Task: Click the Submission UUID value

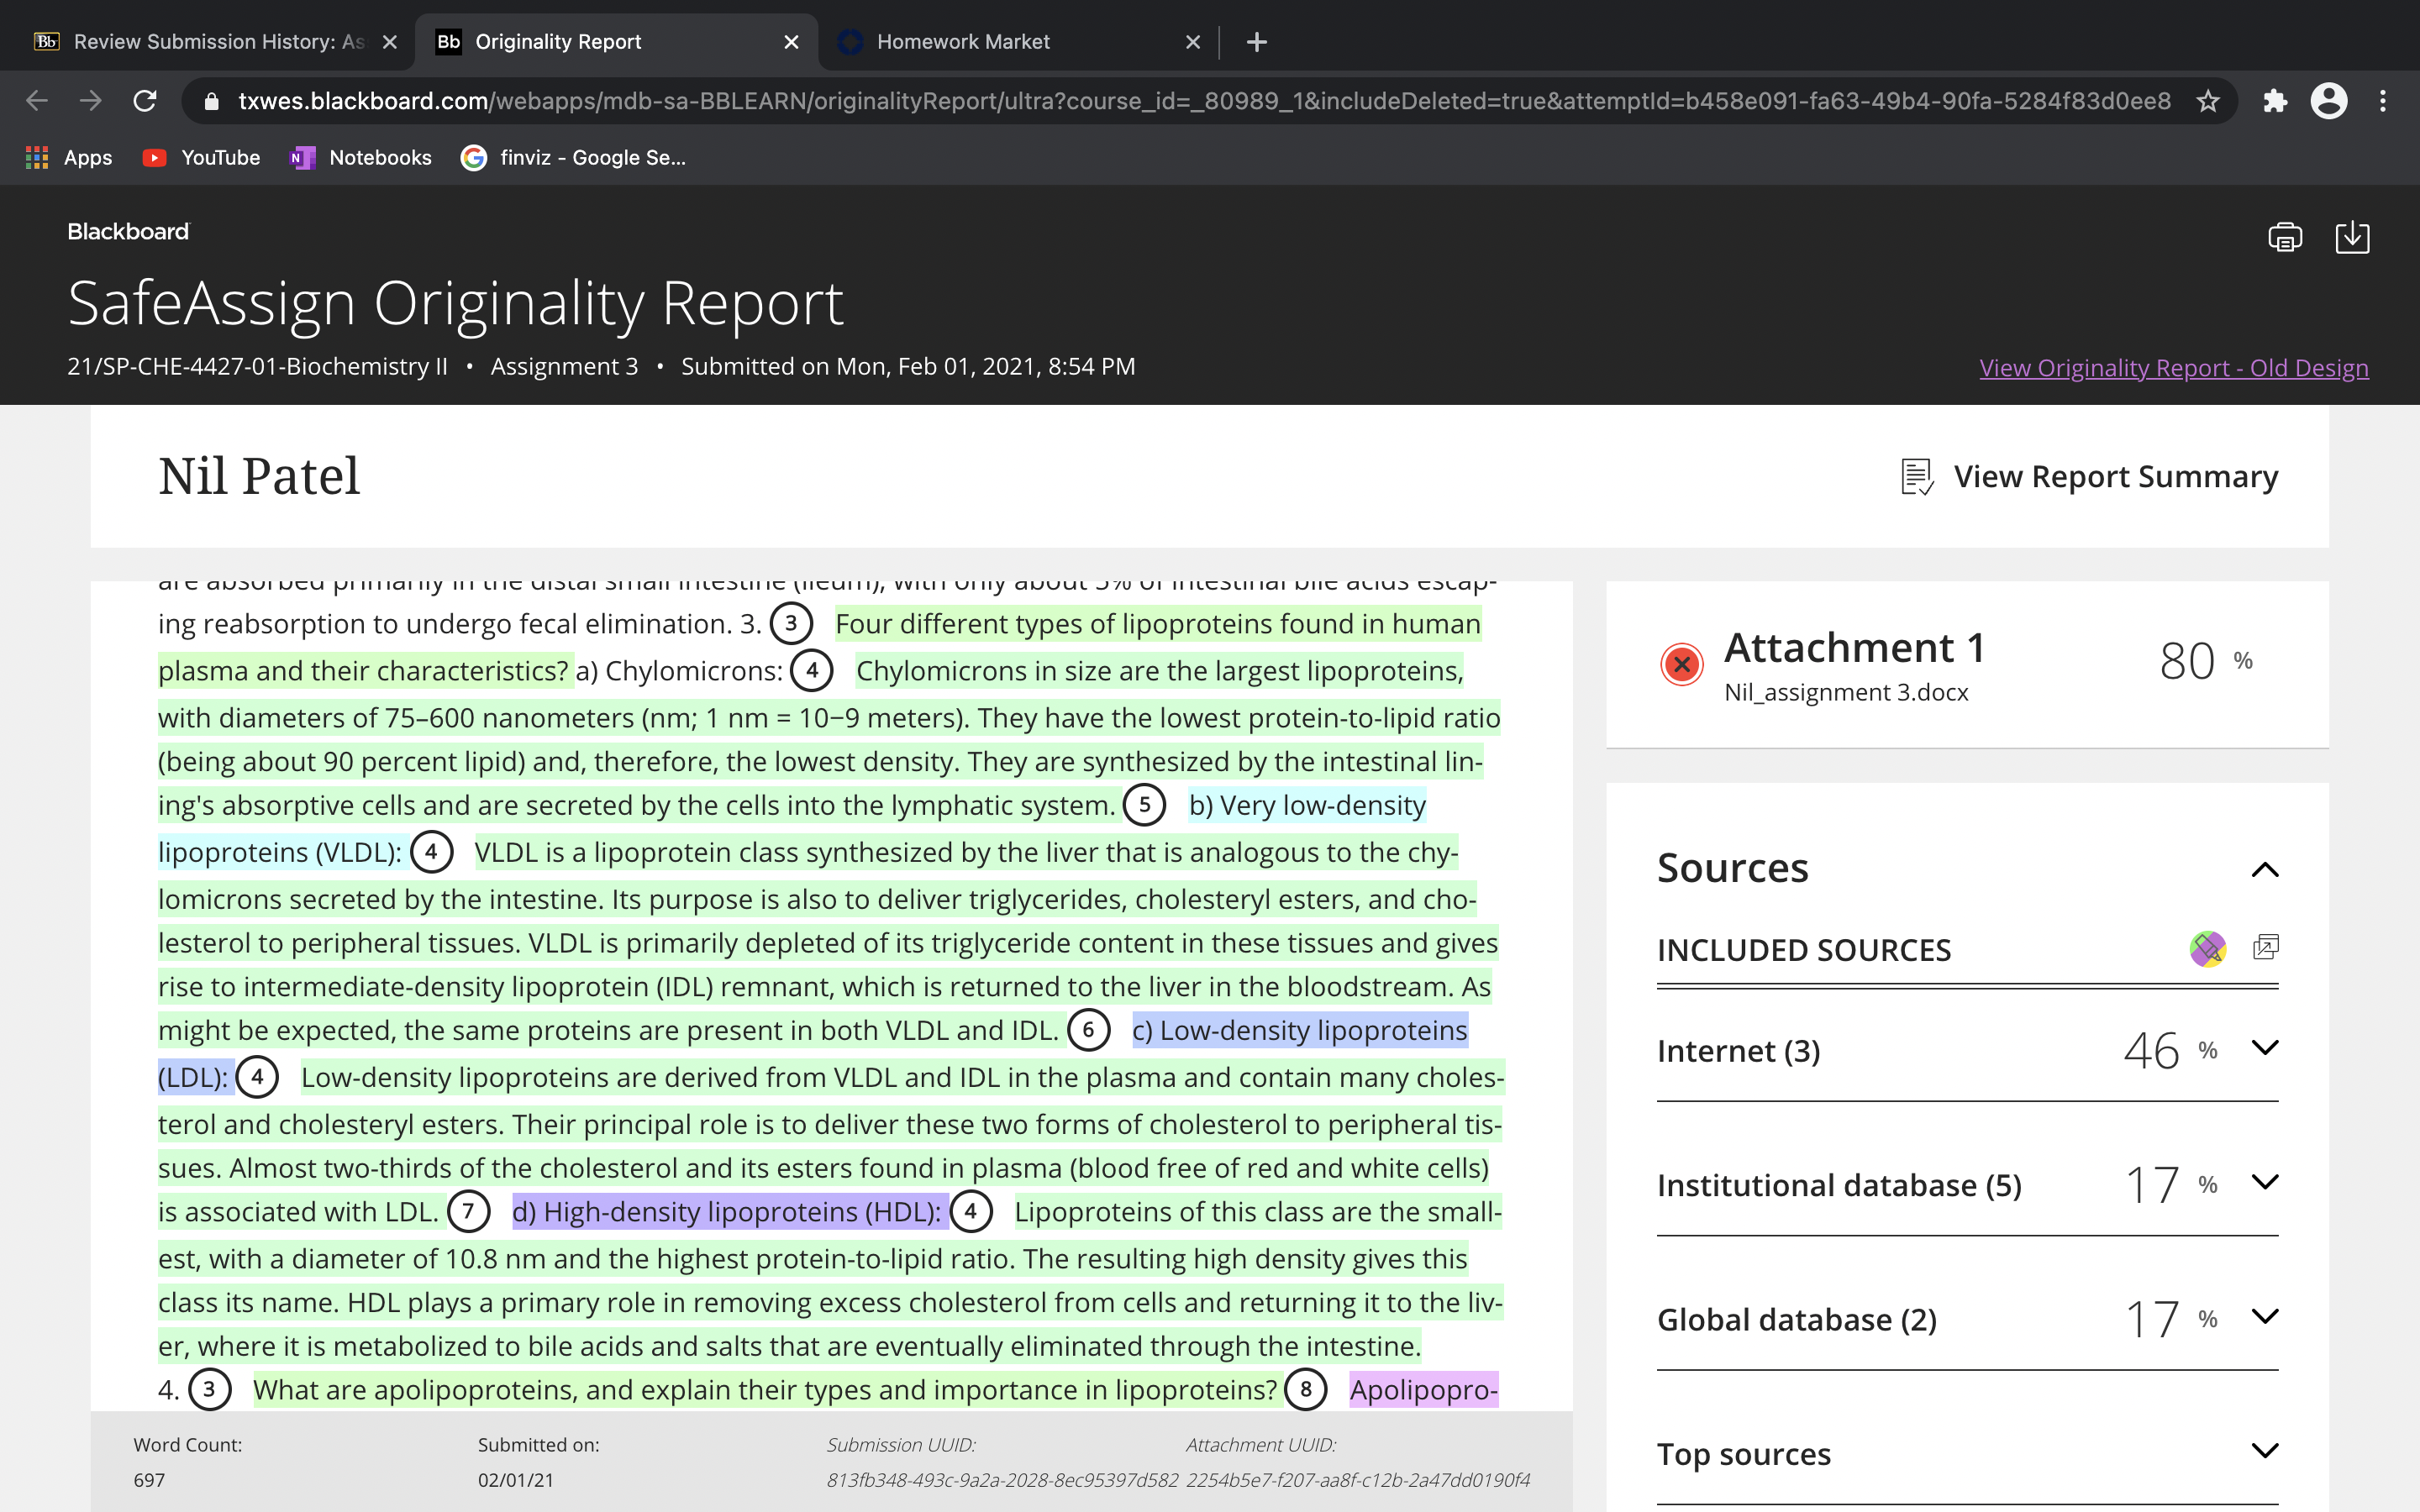Action: (x=1002, y=1480)
